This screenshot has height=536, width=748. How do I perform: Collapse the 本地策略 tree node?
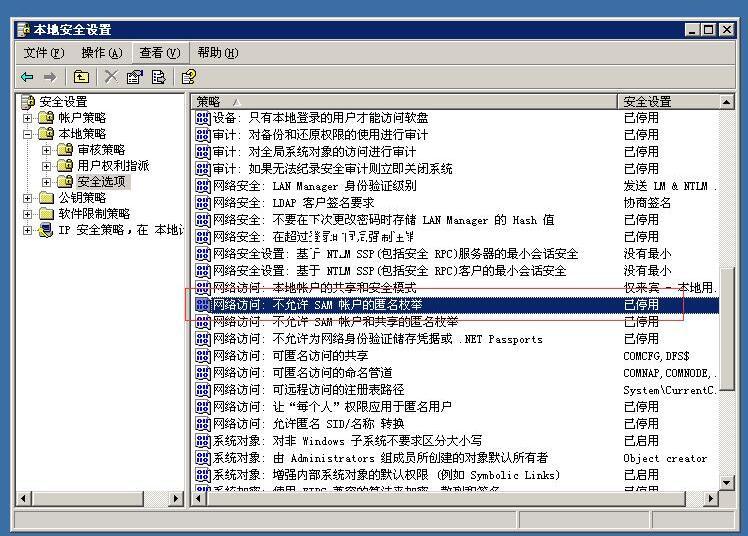tap(28, 134)
